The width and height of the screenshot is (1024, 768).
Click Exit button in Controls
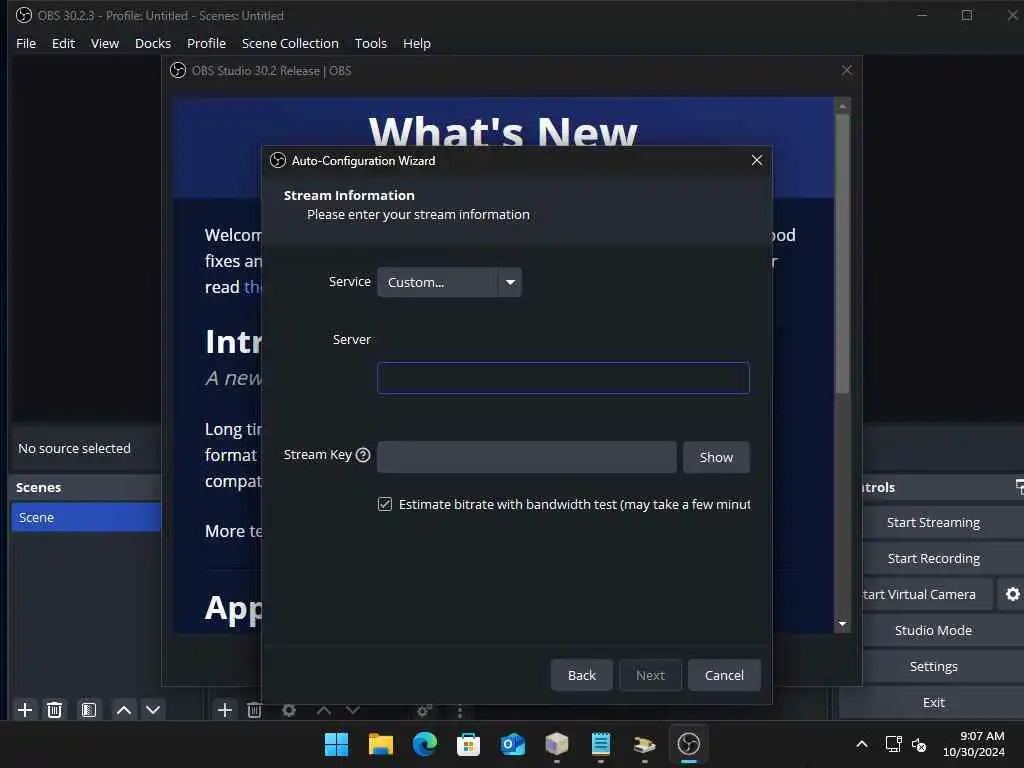pos(933,702)
